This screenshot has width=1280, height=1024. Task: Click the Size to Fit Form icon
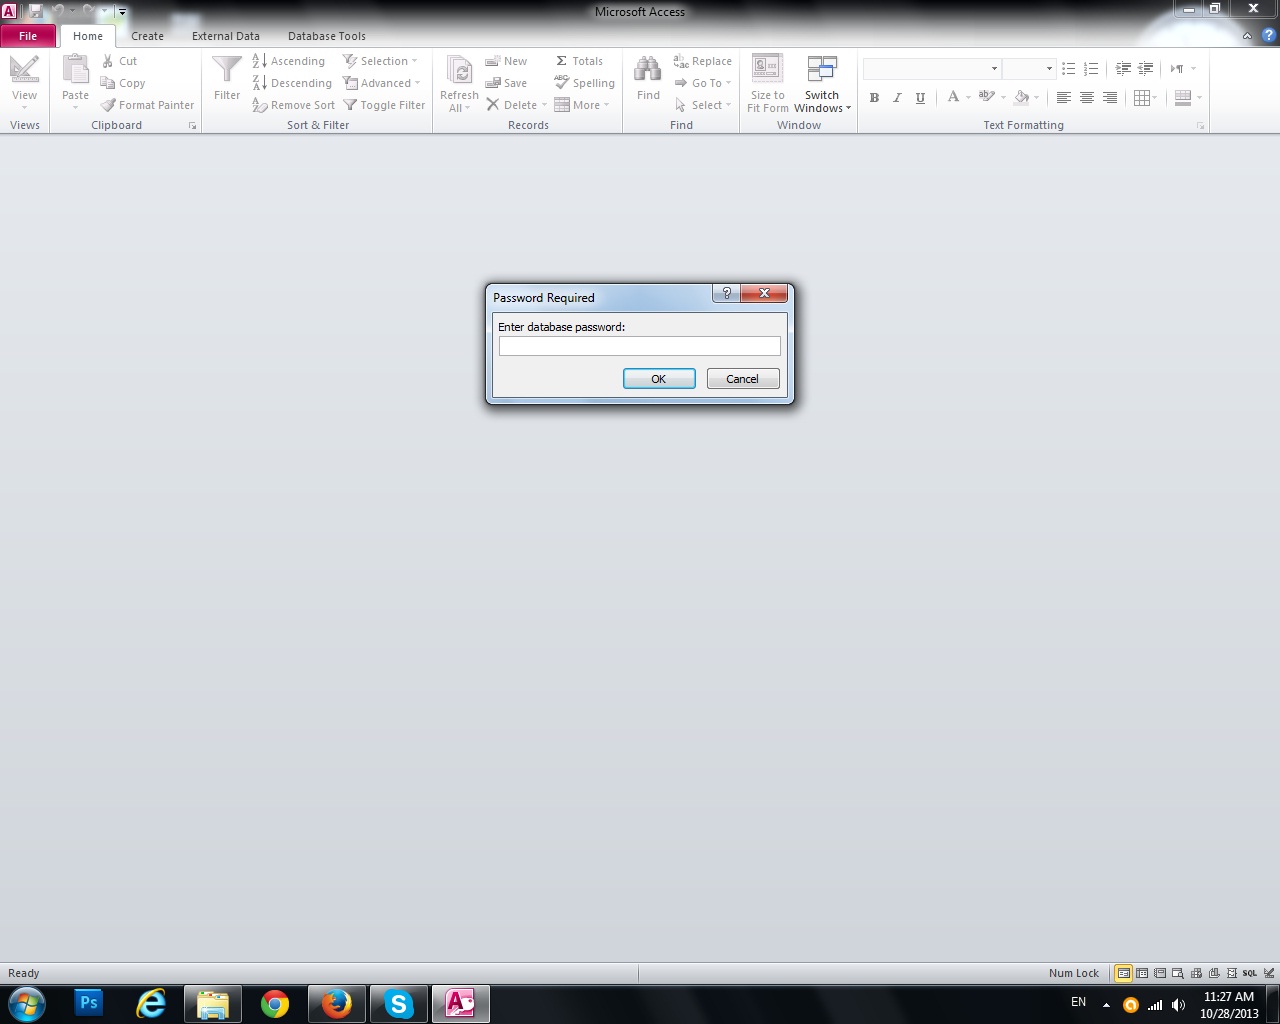[x=767, y=69]
